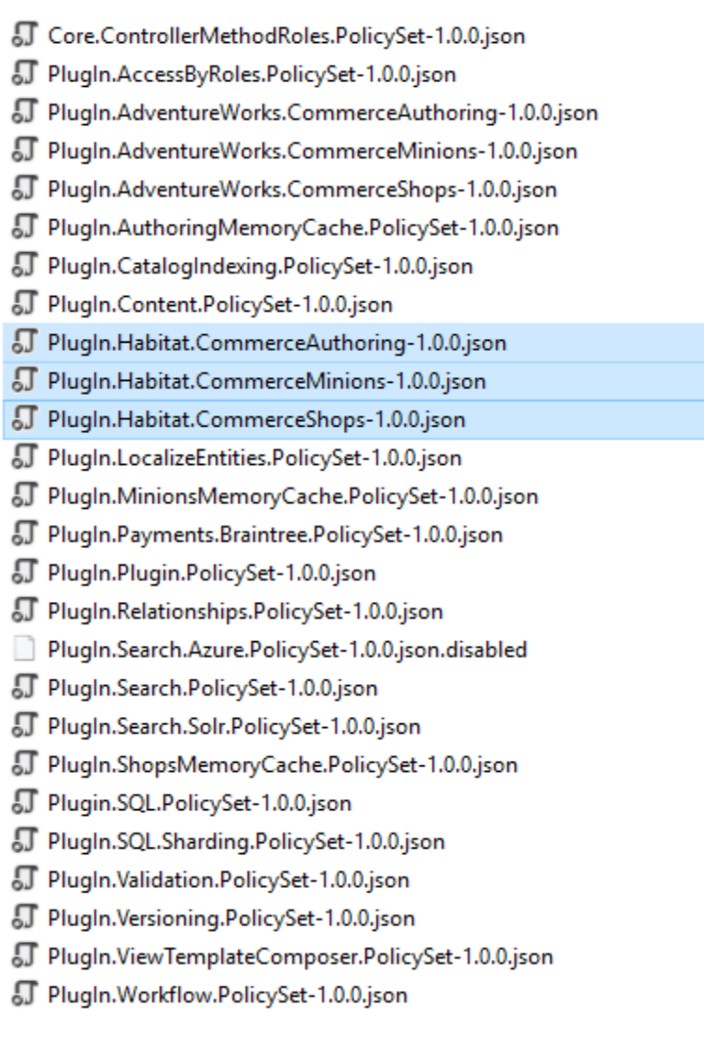Click icon of PlugIn.ShopsMemoryCache.PolicySet file

[x=24, y=764]
